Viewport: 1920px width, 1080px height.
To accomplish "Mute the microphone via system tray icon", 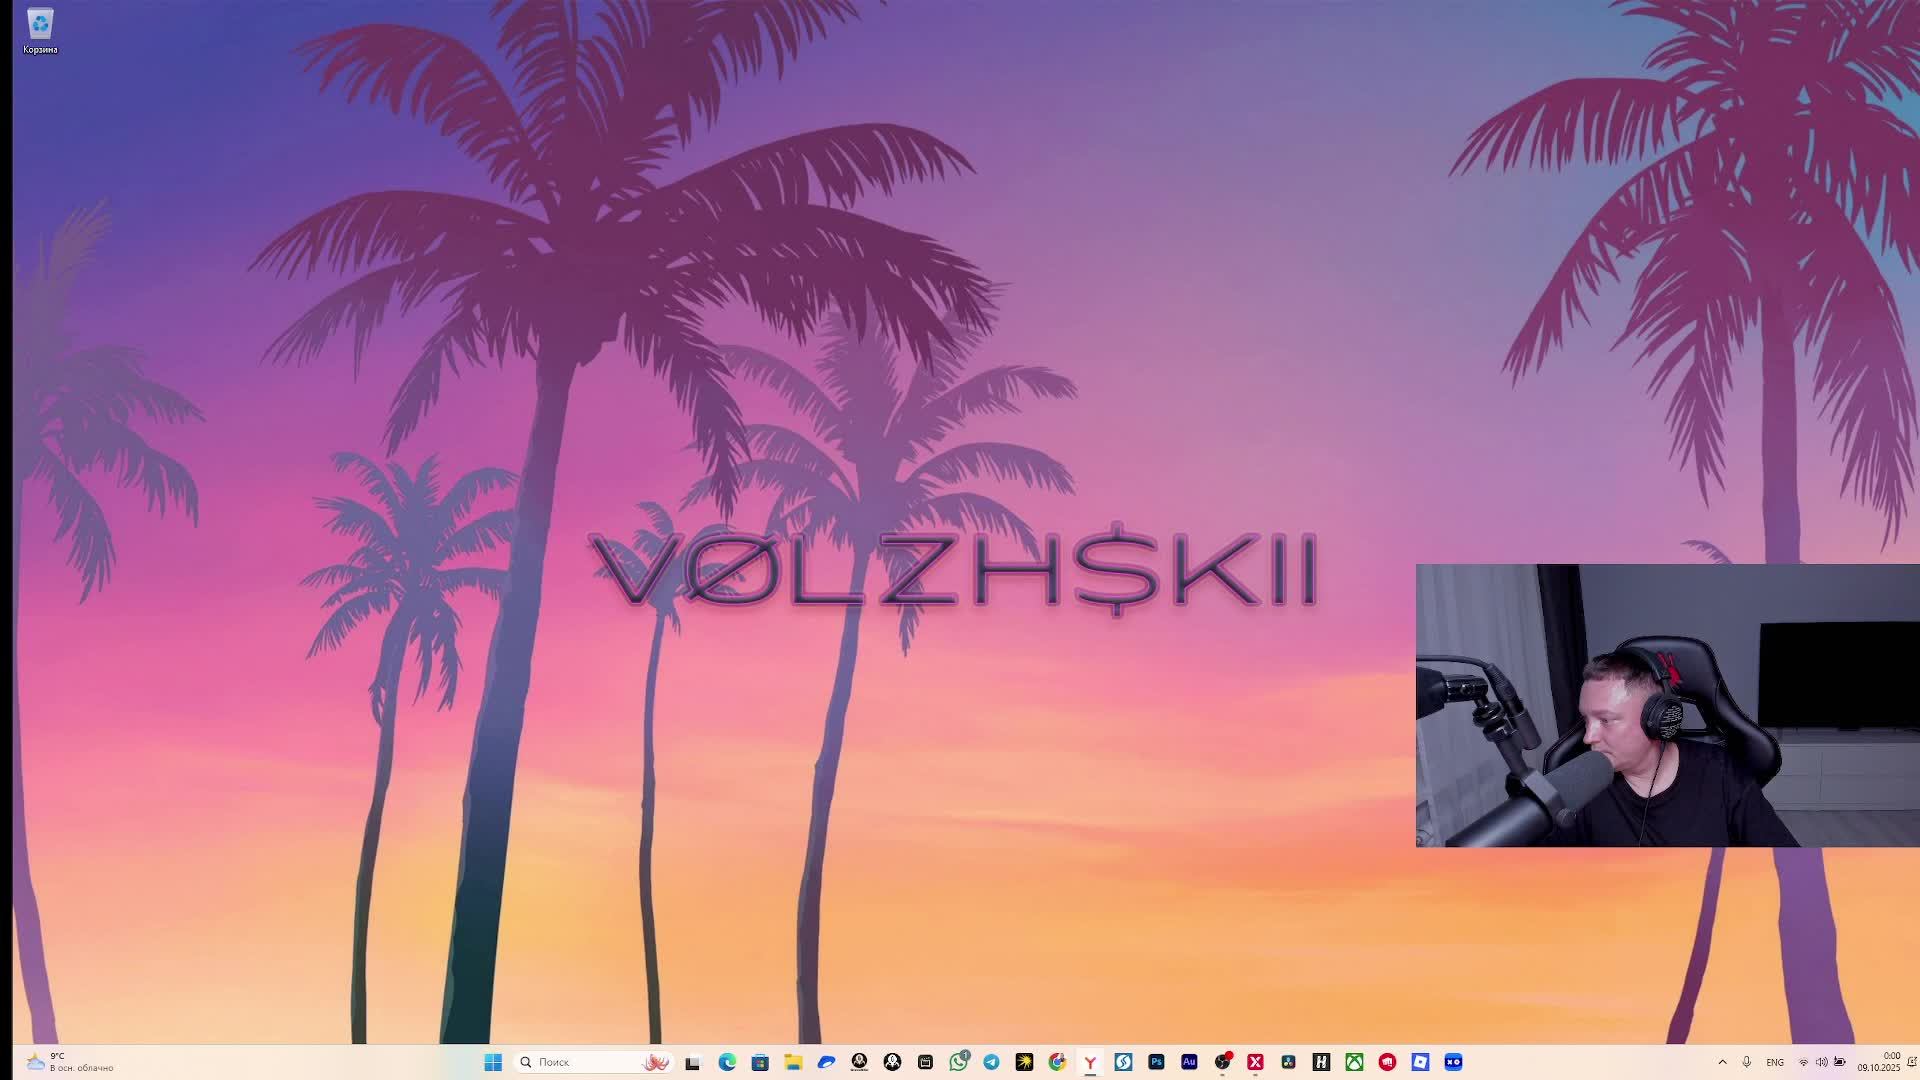I will tap(1746, 1062).
